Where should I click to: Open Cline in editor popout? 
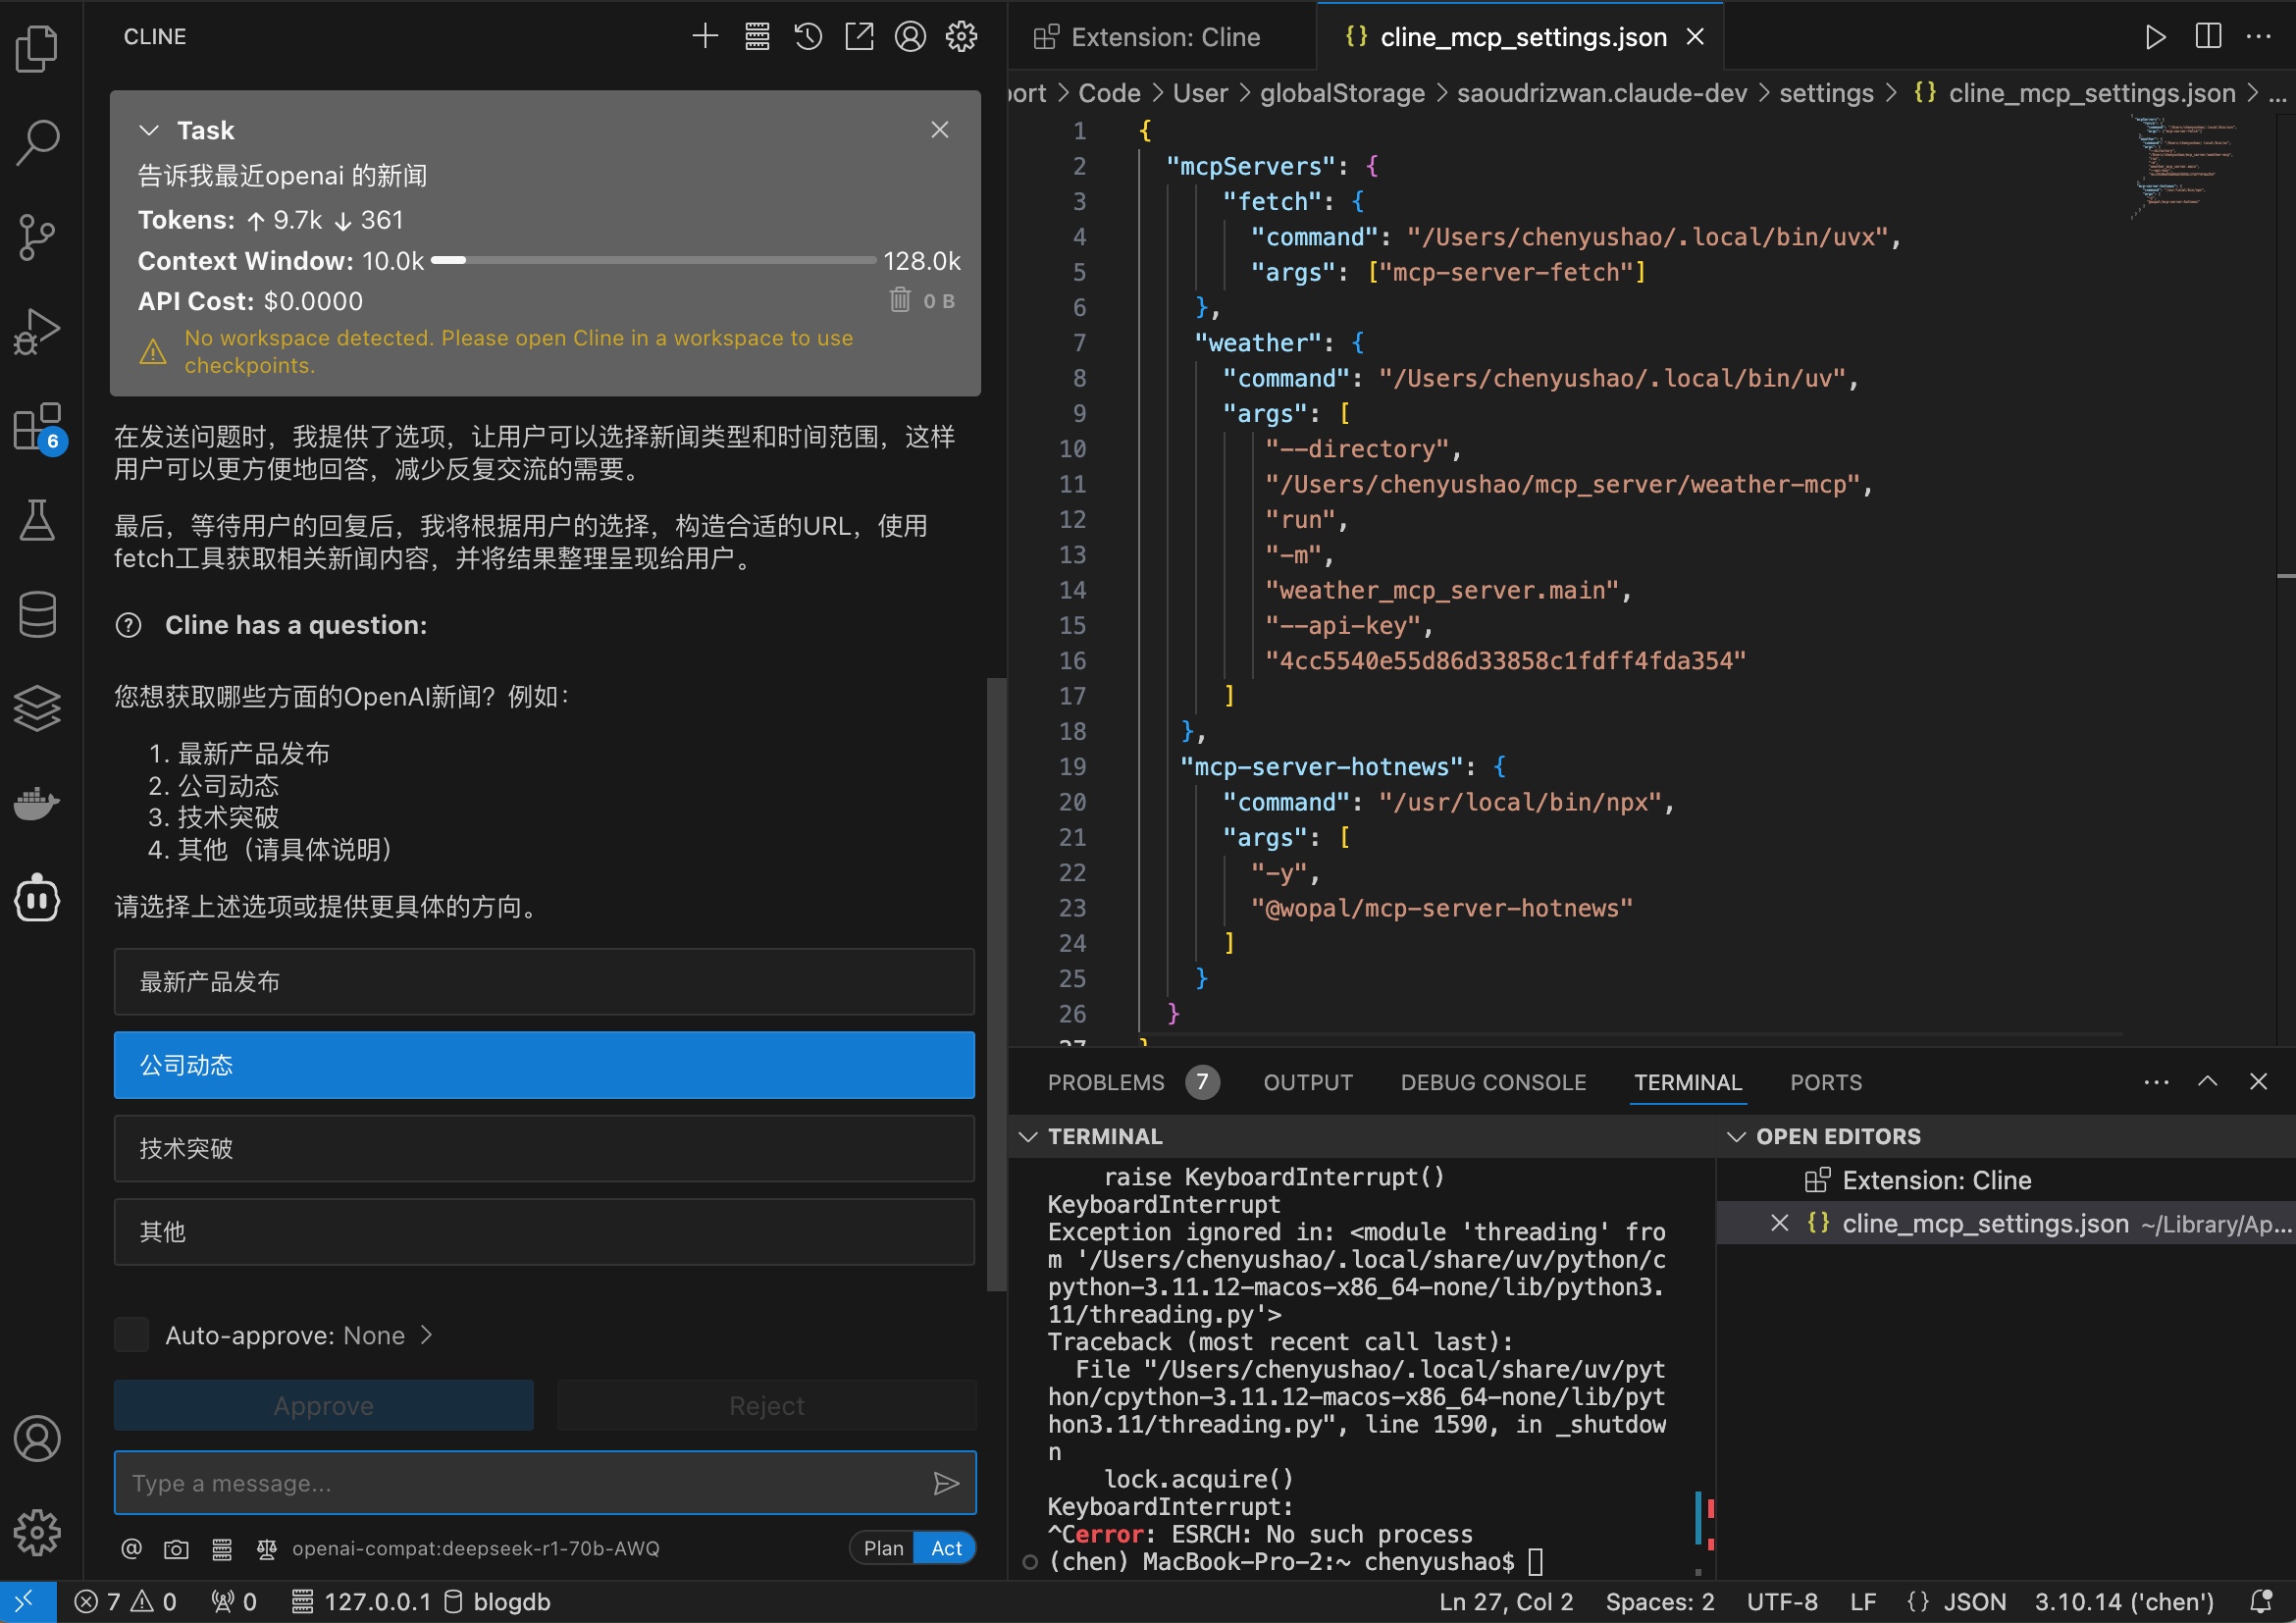click(859, 37)
